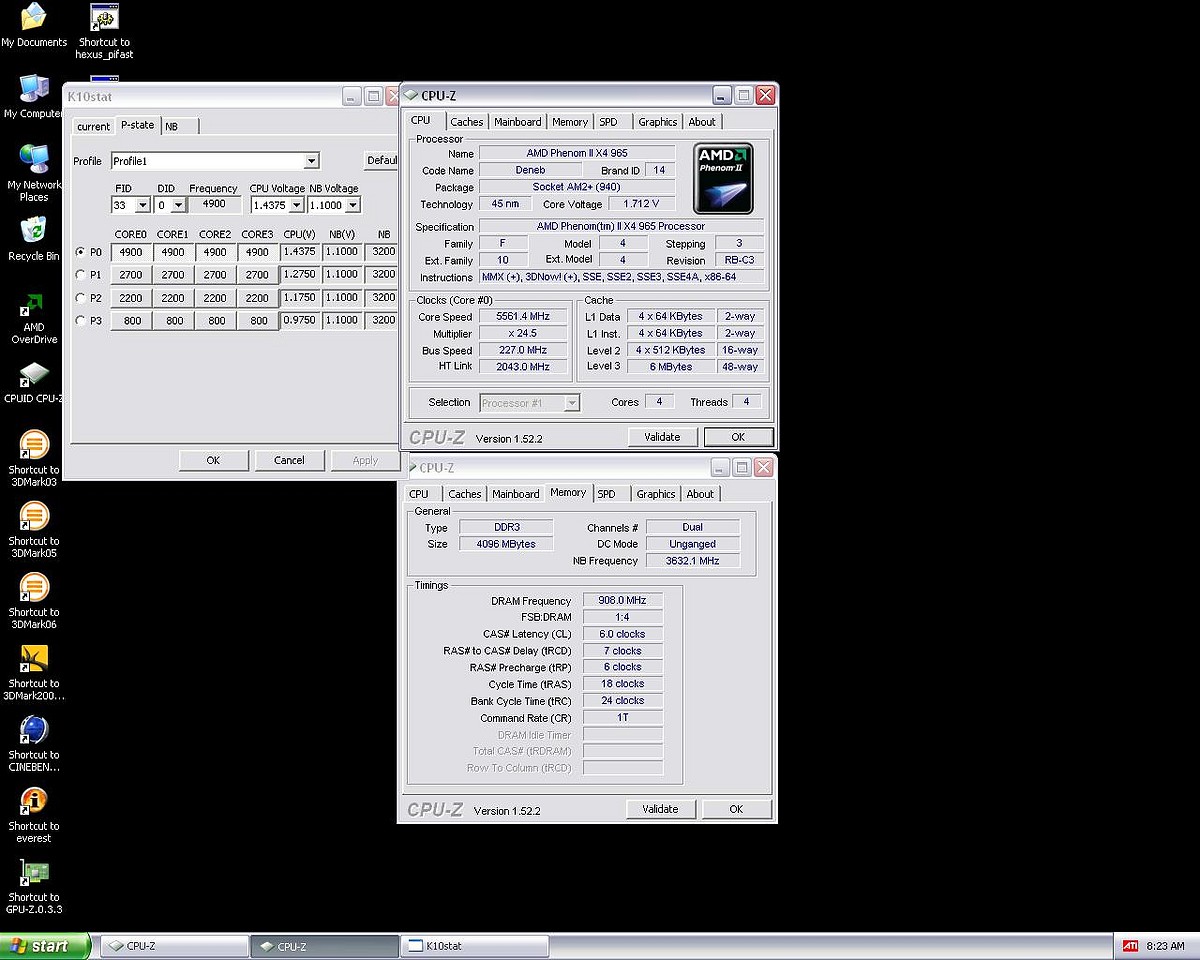Click the Core Speed value 5561.4 MHz
The height and width of the screenshot is (960, 1200).
[525, 317]
